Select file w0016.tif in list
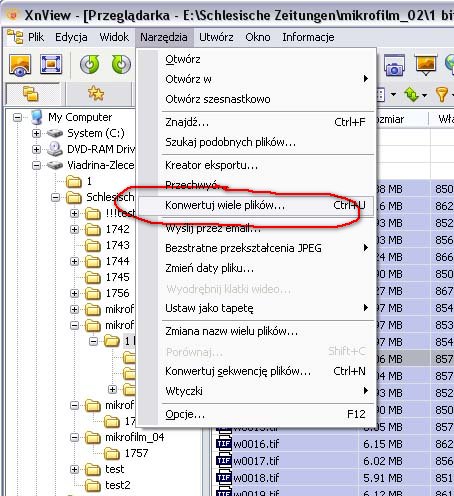 [x=256, y=444]
